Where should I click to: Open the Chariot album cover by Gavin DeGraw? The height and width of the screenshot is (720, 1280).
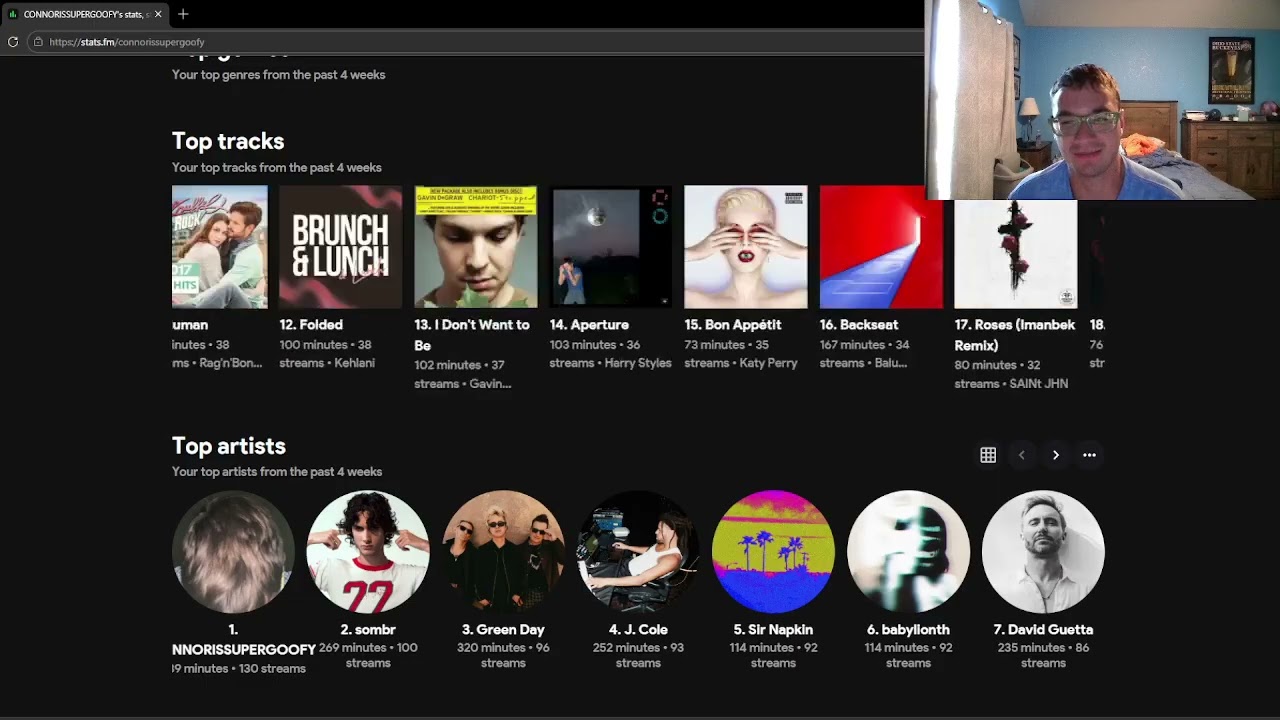coord(475,247)
